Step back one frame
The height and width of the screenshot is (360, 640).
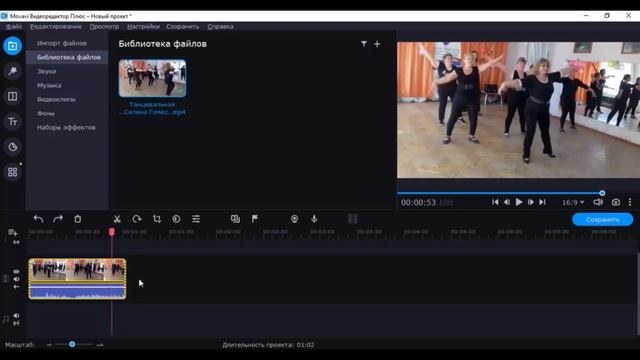coord(507,202)
